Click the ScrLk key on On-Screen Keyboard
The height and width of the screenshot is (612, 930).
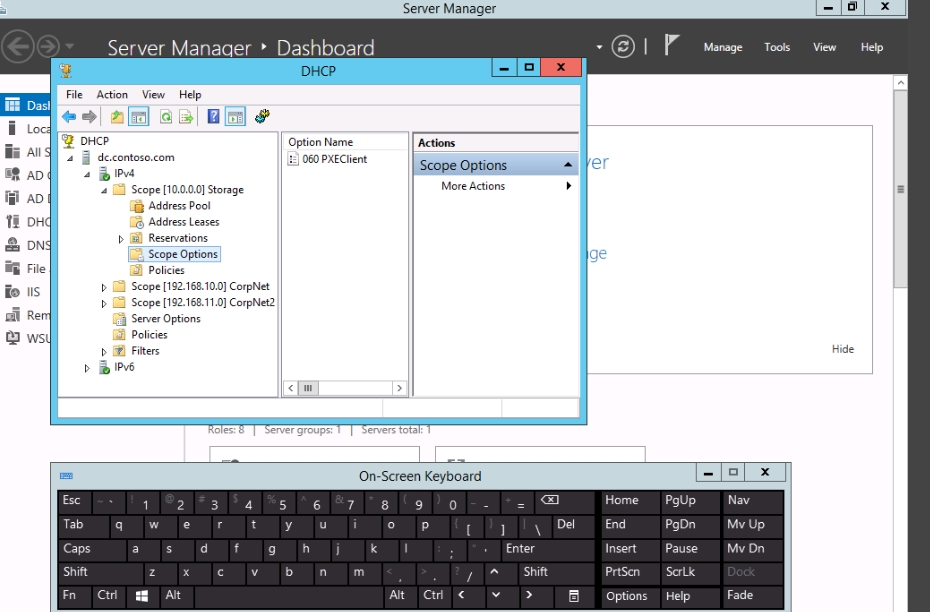[x=690, y=572]
